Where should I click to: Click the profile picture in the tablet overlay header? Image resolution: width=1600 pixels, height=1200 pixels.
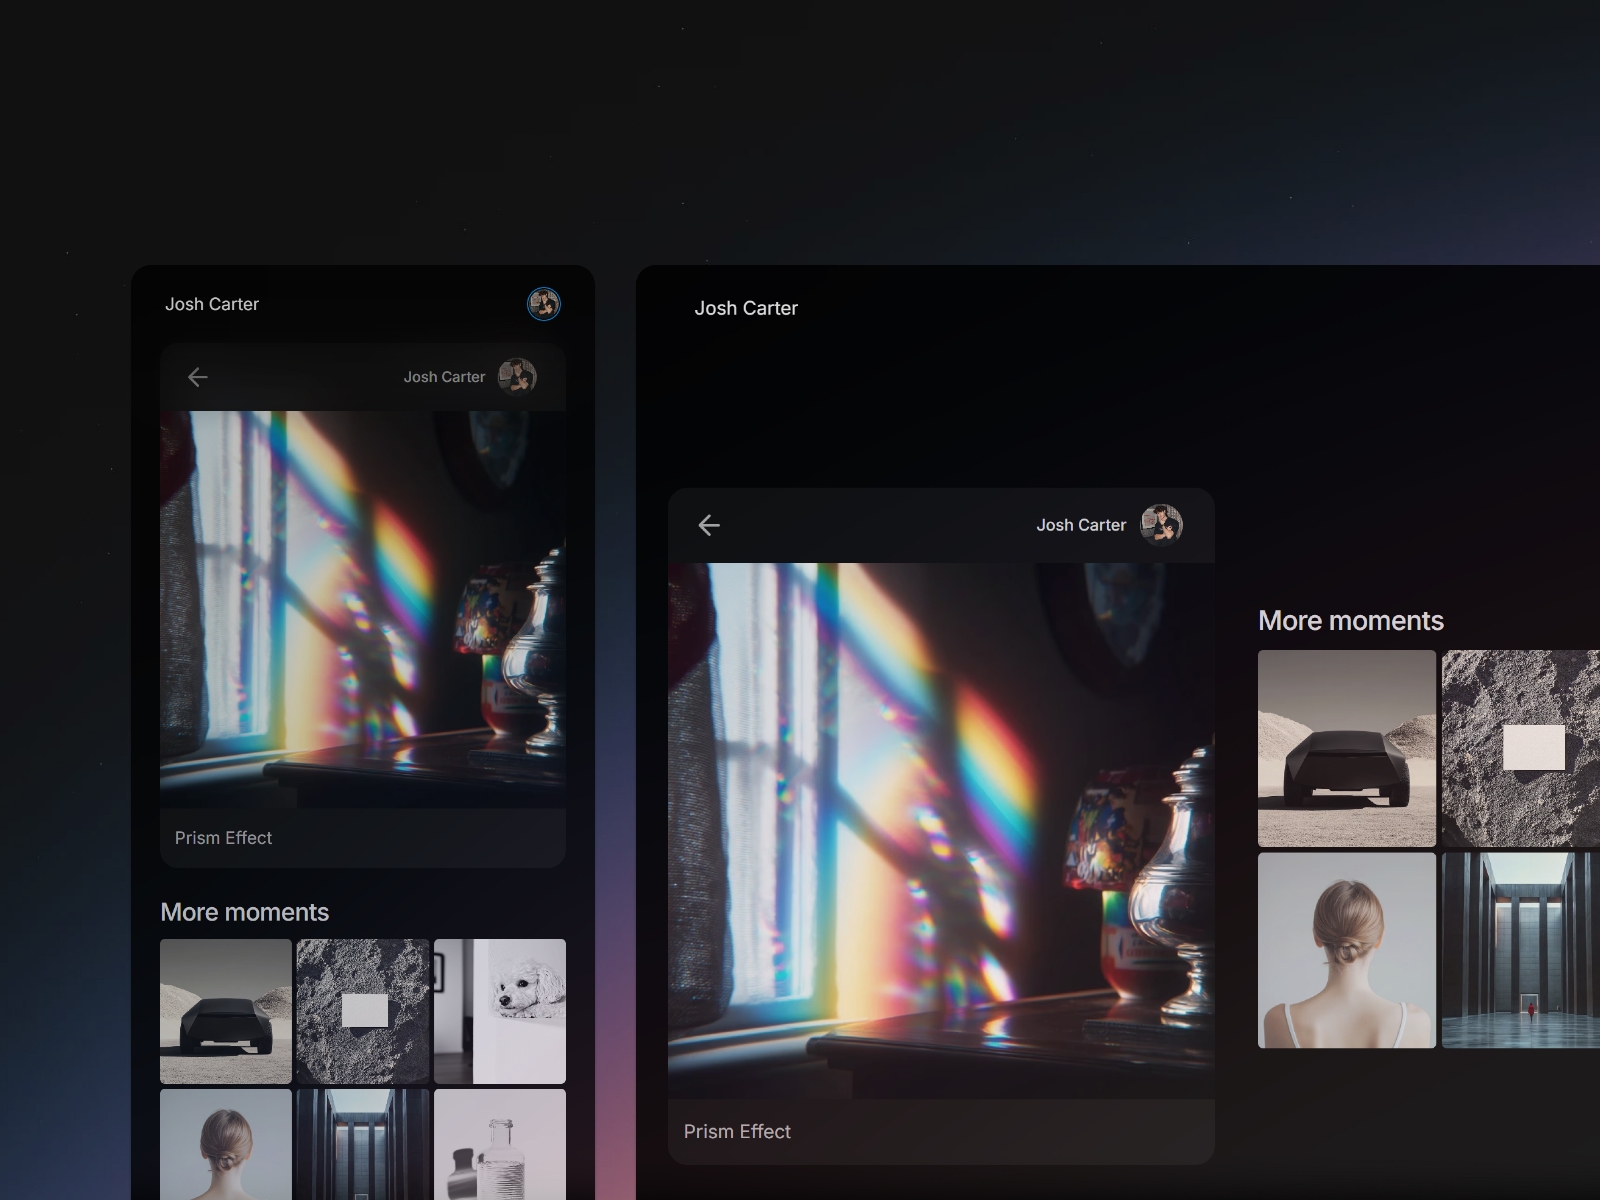[x=1163, y=524]
